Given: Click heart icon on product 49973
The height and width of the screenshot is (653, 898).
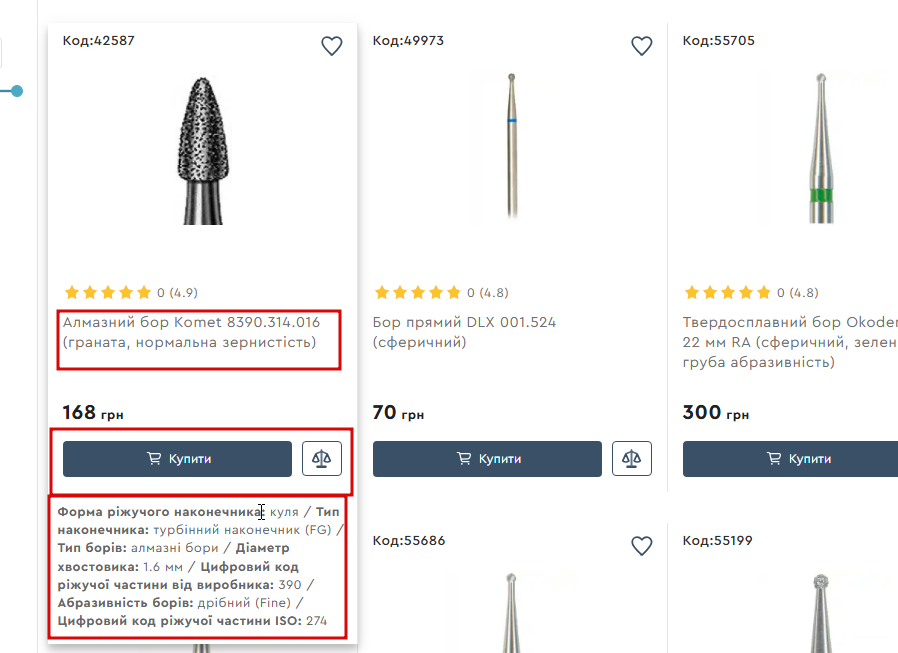Looking at the screenshot, I should pos(642,46).
